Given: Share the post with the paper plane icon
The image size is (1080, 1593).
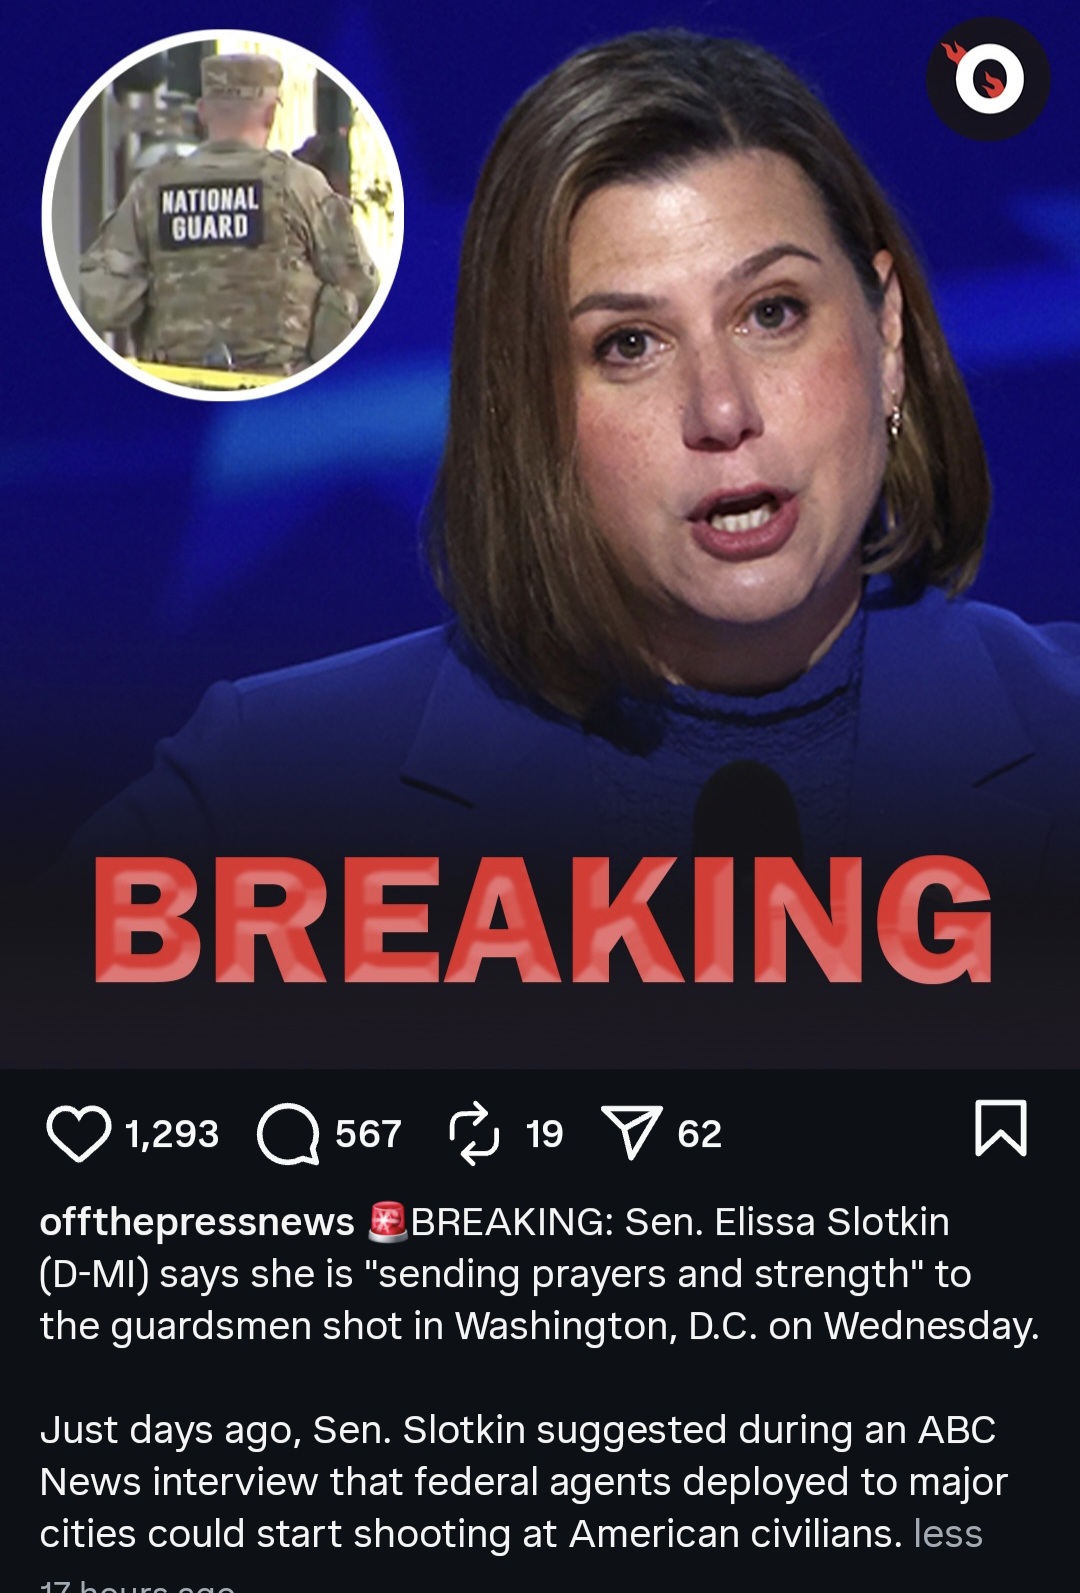Looking at the screenshot, I should click(631, 1132).
